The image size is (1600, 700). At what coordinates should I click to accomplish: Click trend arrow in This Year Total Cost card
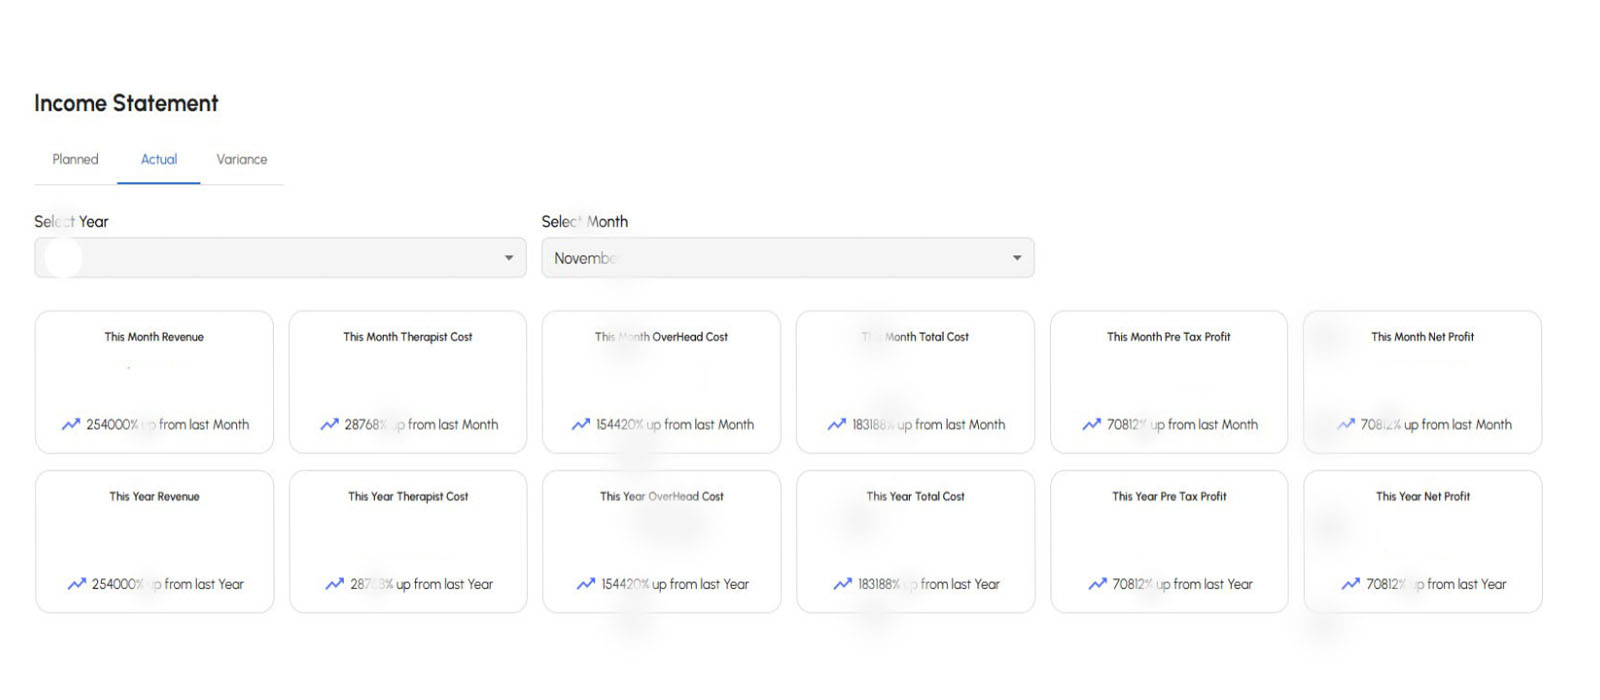point(843,585)
